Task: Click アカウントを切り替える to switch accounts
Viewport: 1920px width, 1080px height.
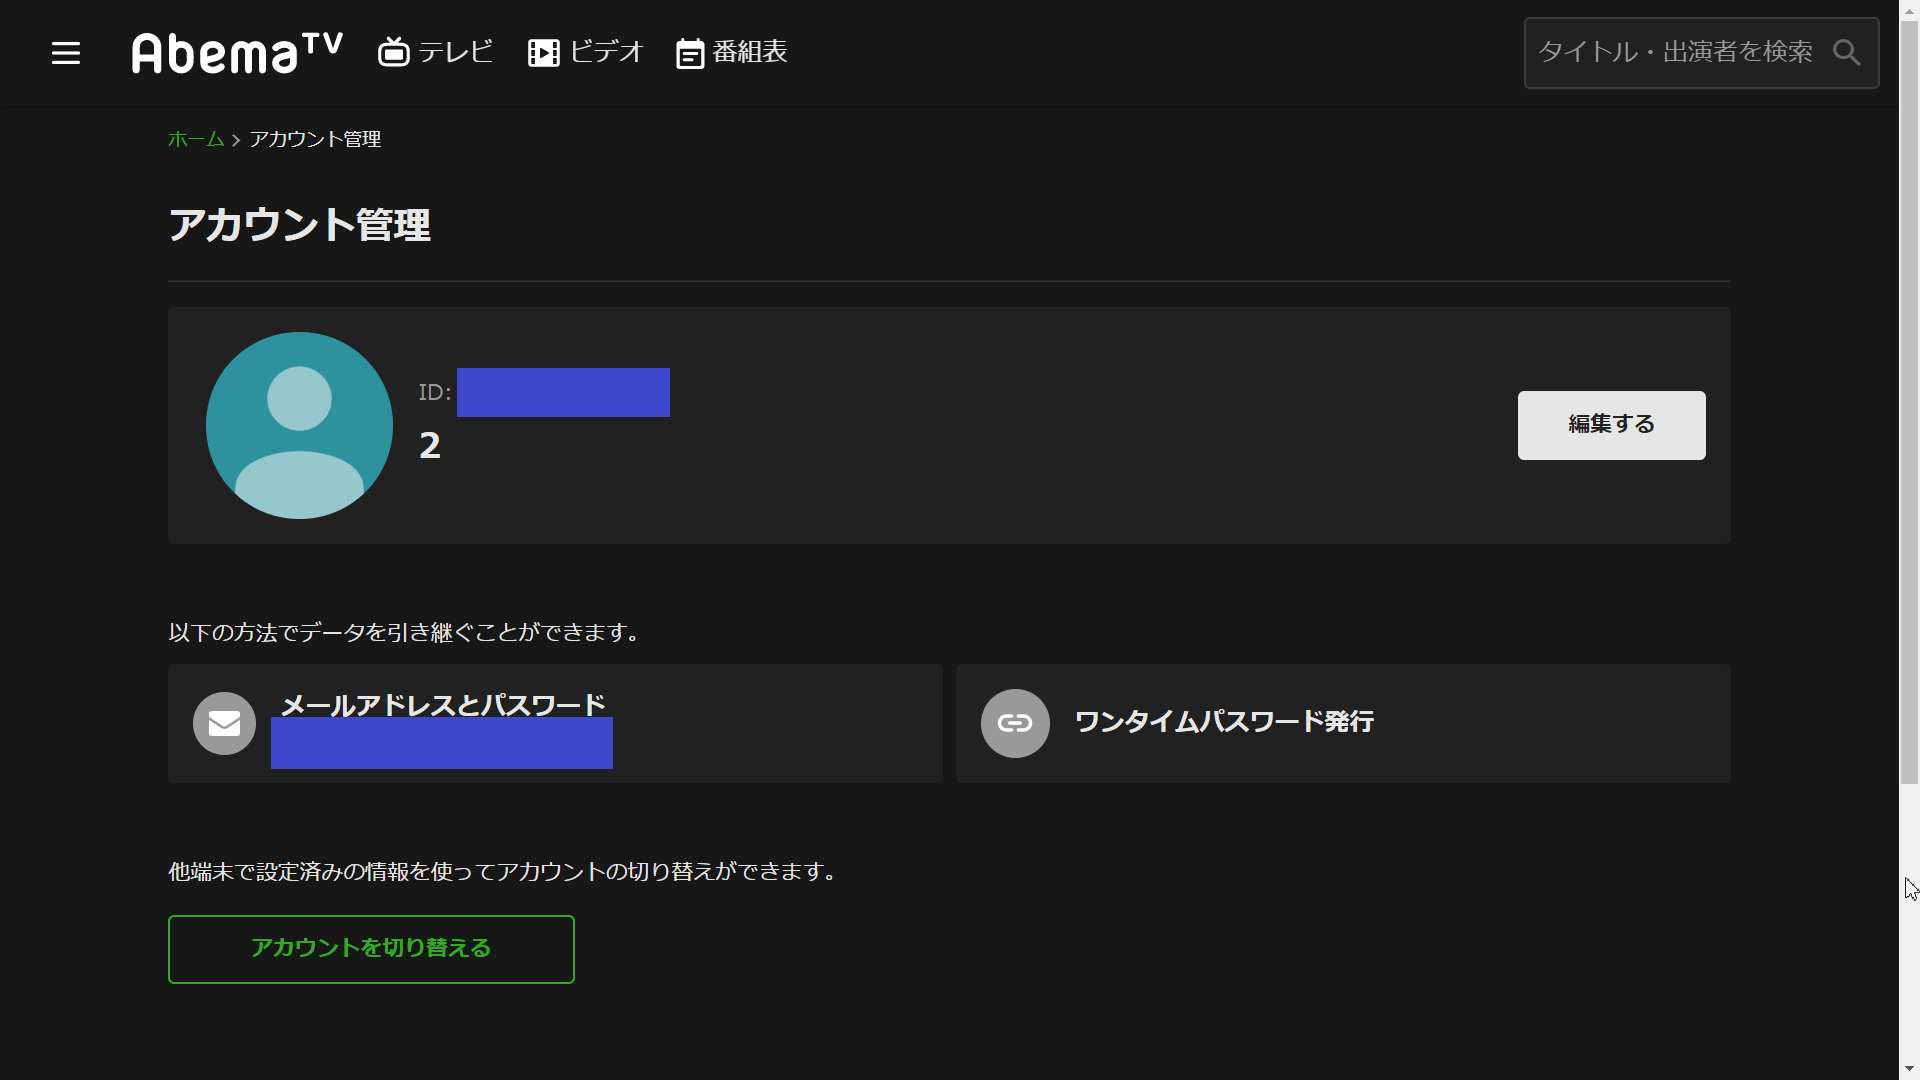Action: [x=371, y=947]
